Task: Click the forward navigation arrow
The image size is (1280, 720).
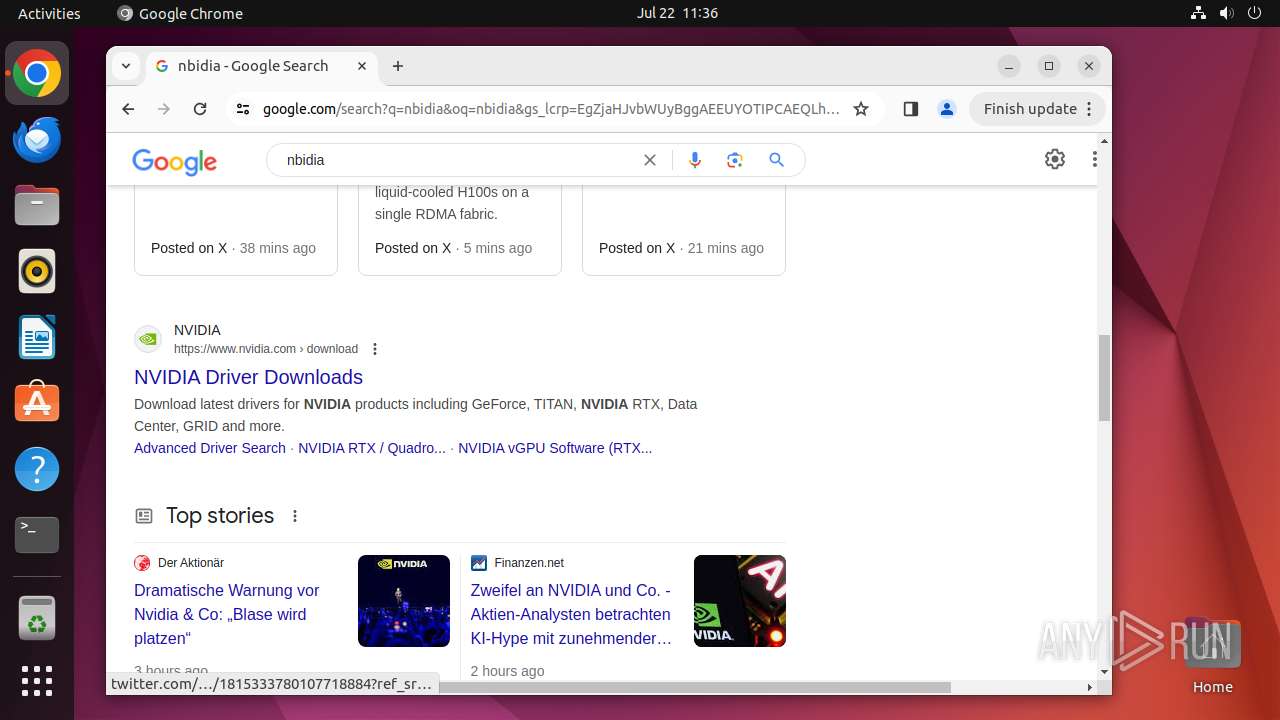Action: (164, 109)
